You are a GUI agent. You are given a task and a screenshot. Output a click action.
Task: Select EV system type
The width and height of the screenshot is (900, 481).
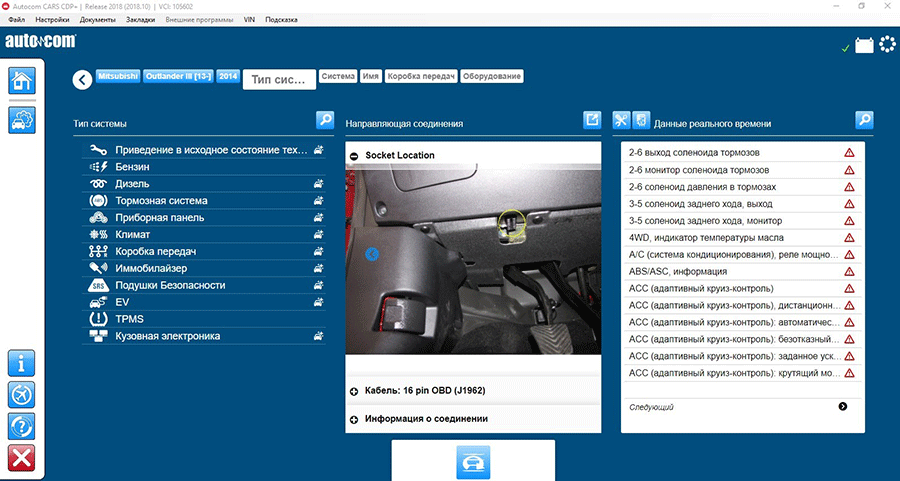pos(204,302)
